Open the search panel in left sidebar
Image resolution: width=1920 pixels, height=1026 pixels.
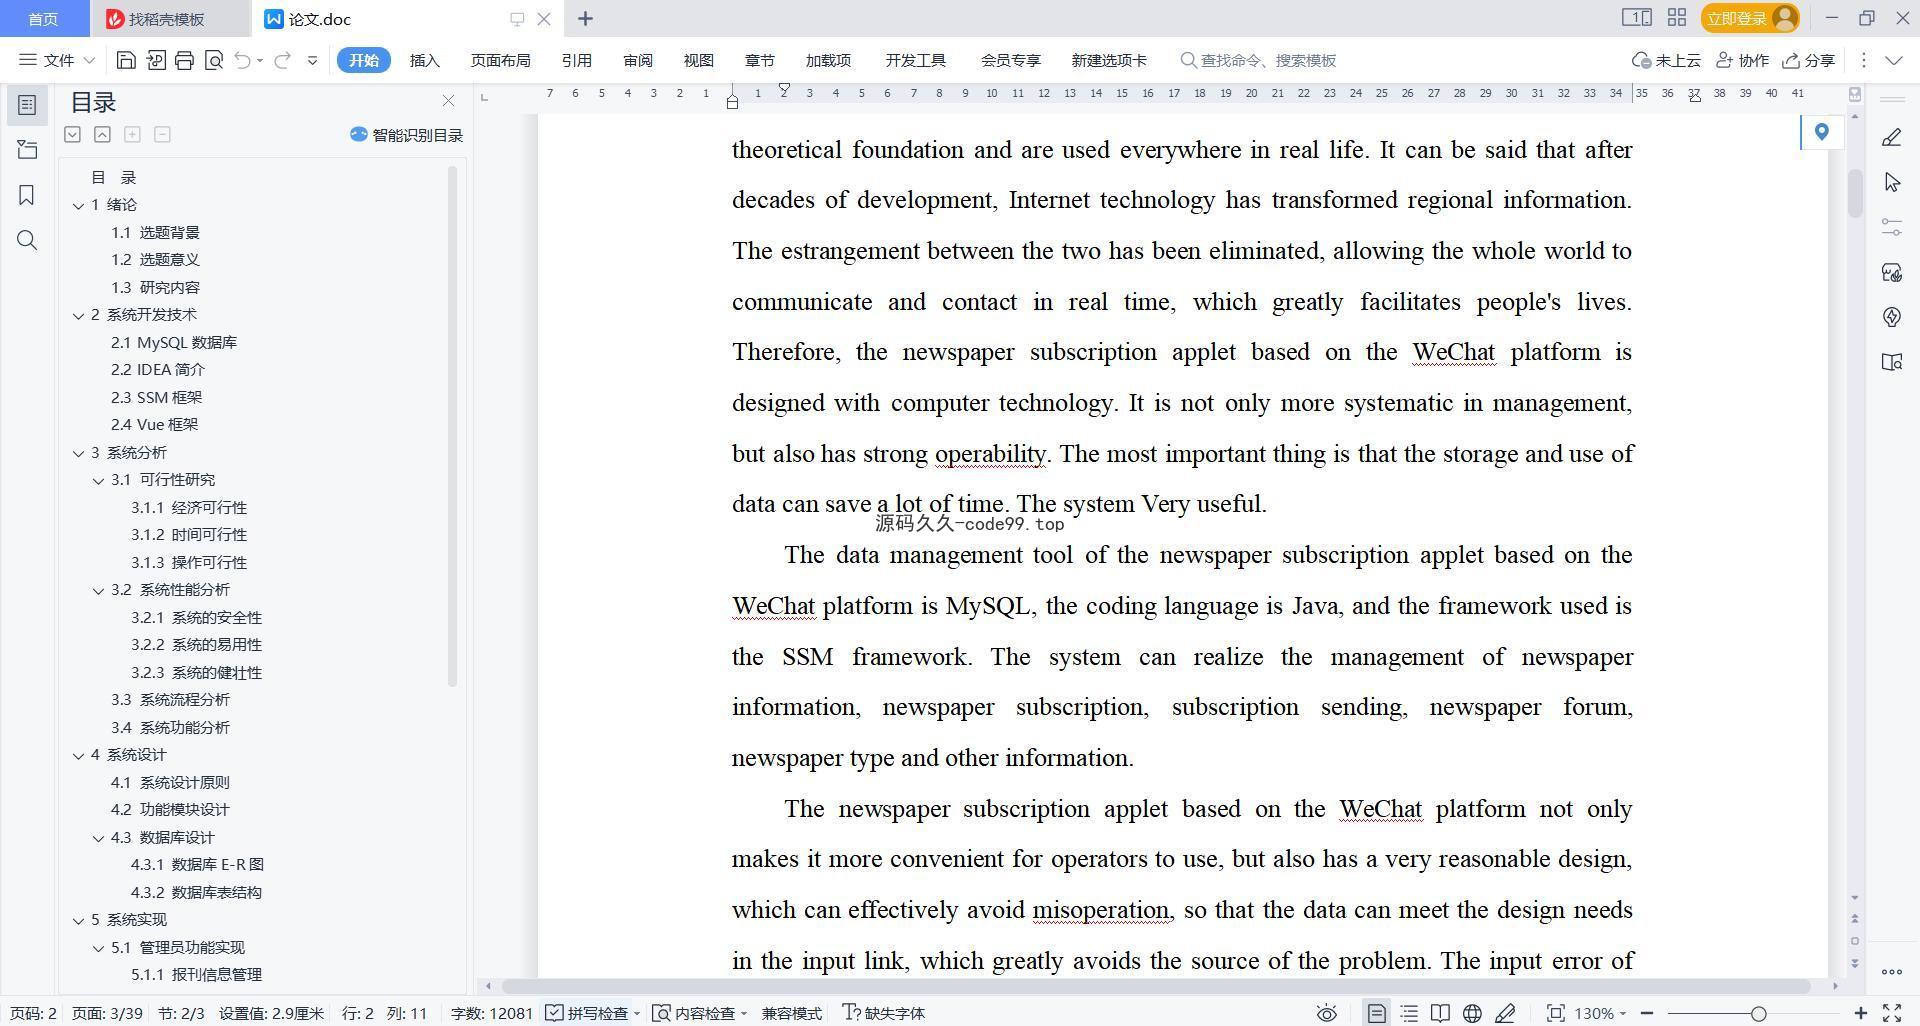[27, 240]
